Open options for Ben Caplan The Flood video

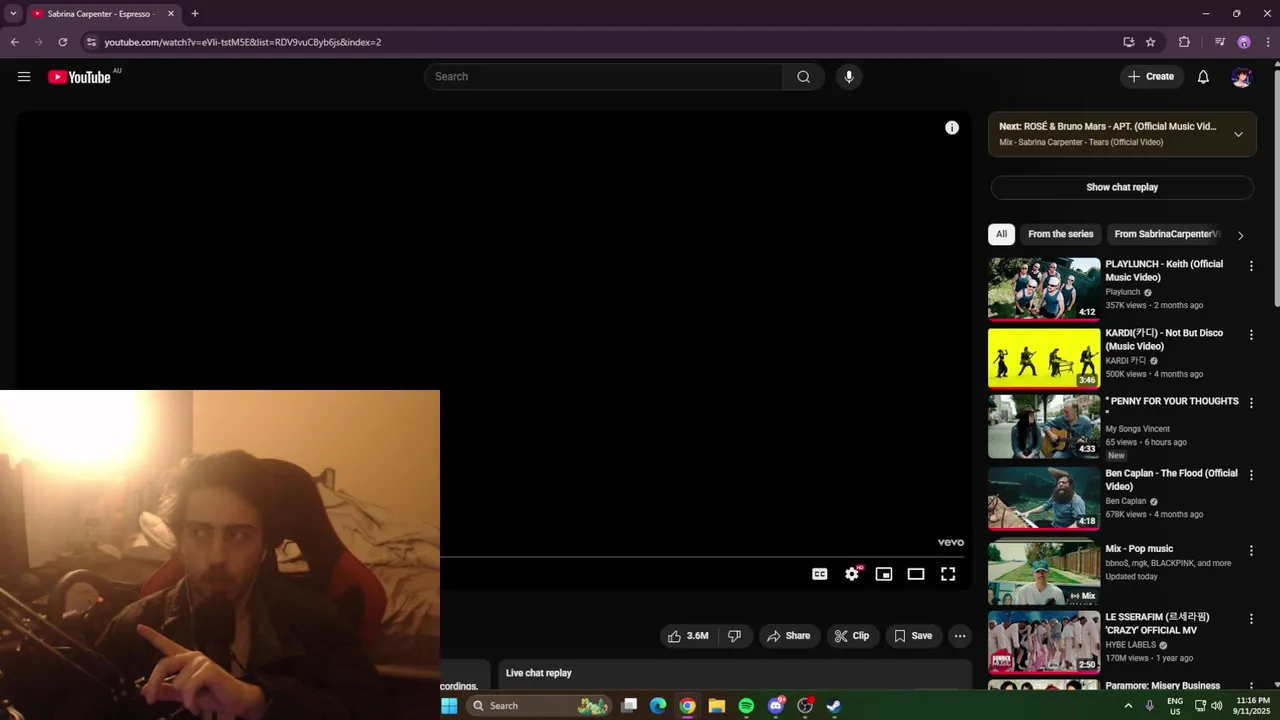pos(1251,475)
